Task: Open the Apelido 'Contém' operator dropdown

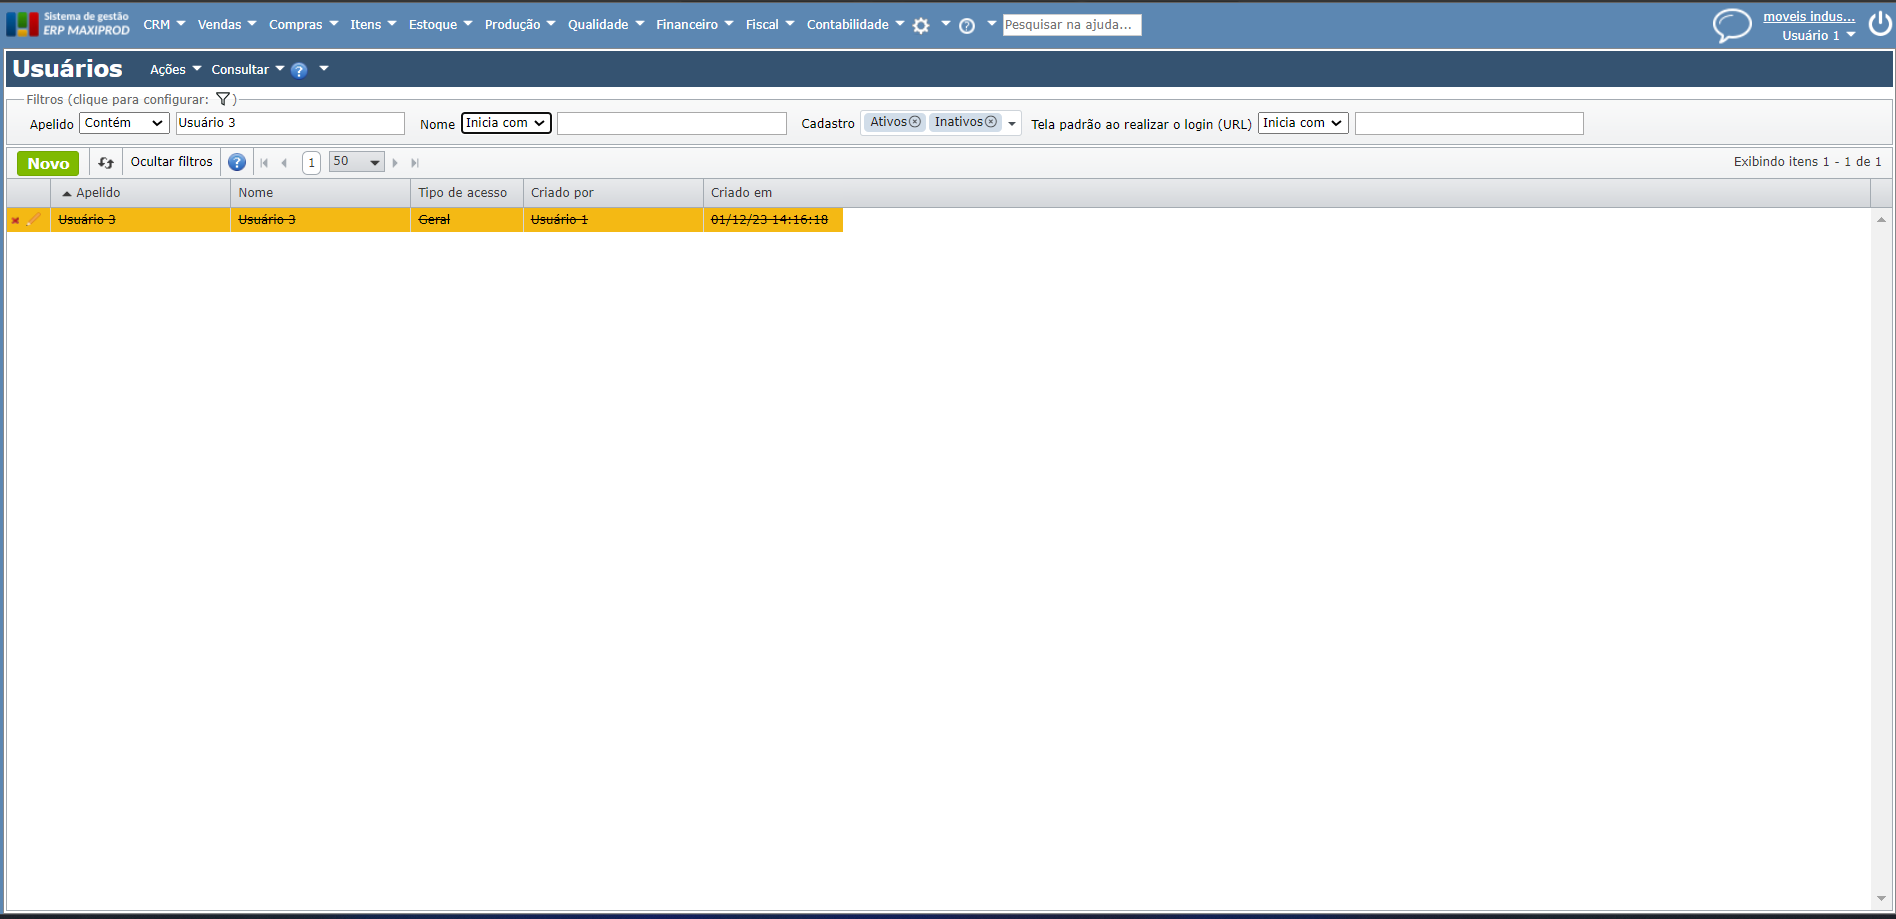Action: (x=124, y=123)
